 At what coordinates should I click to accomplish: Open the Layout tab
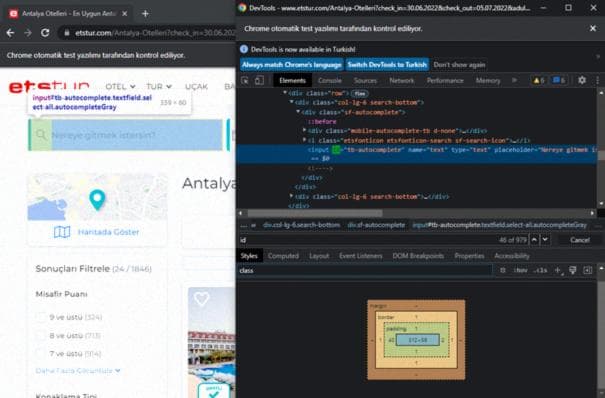(x=319, y=256)
